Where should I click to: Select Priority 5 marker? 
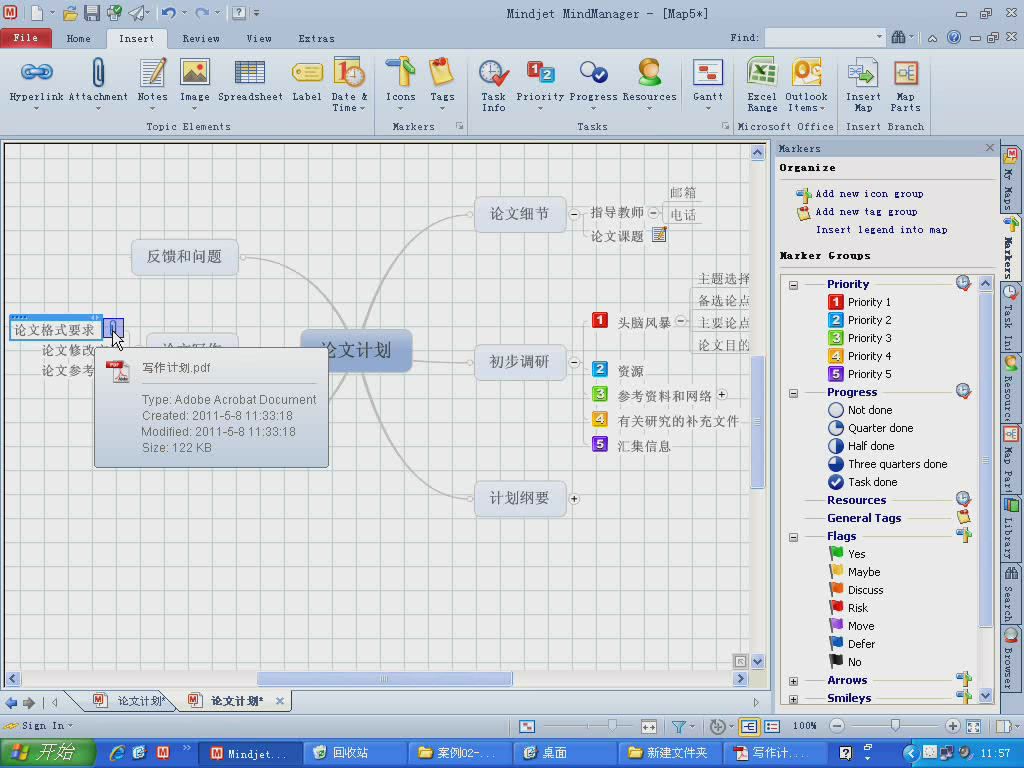tap(859, 374)
